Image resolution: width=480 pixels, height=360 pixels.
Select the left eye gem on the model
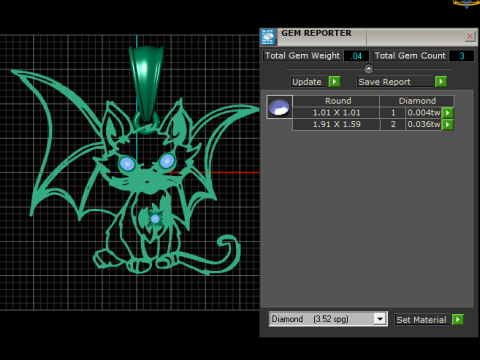click(127, 164)
